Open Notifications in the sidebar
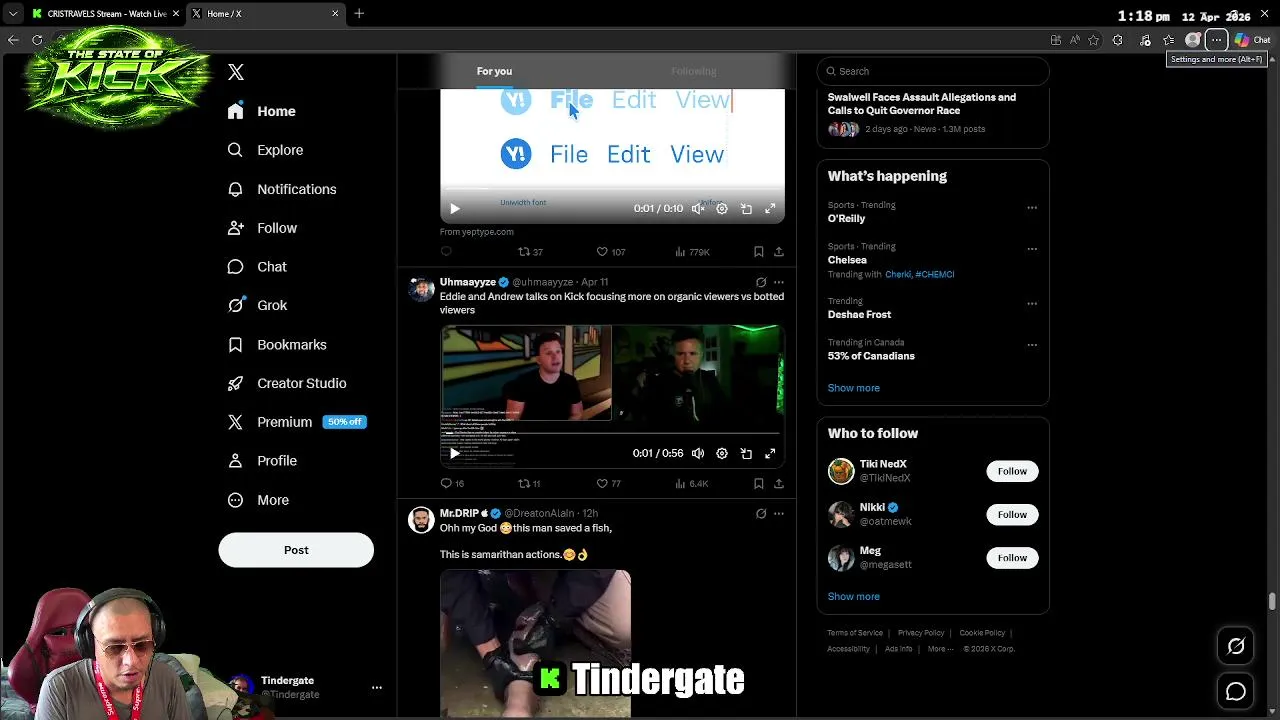The width and height of the screenshot is (1280, 720). pyautogui.click(x=282, y=189)
